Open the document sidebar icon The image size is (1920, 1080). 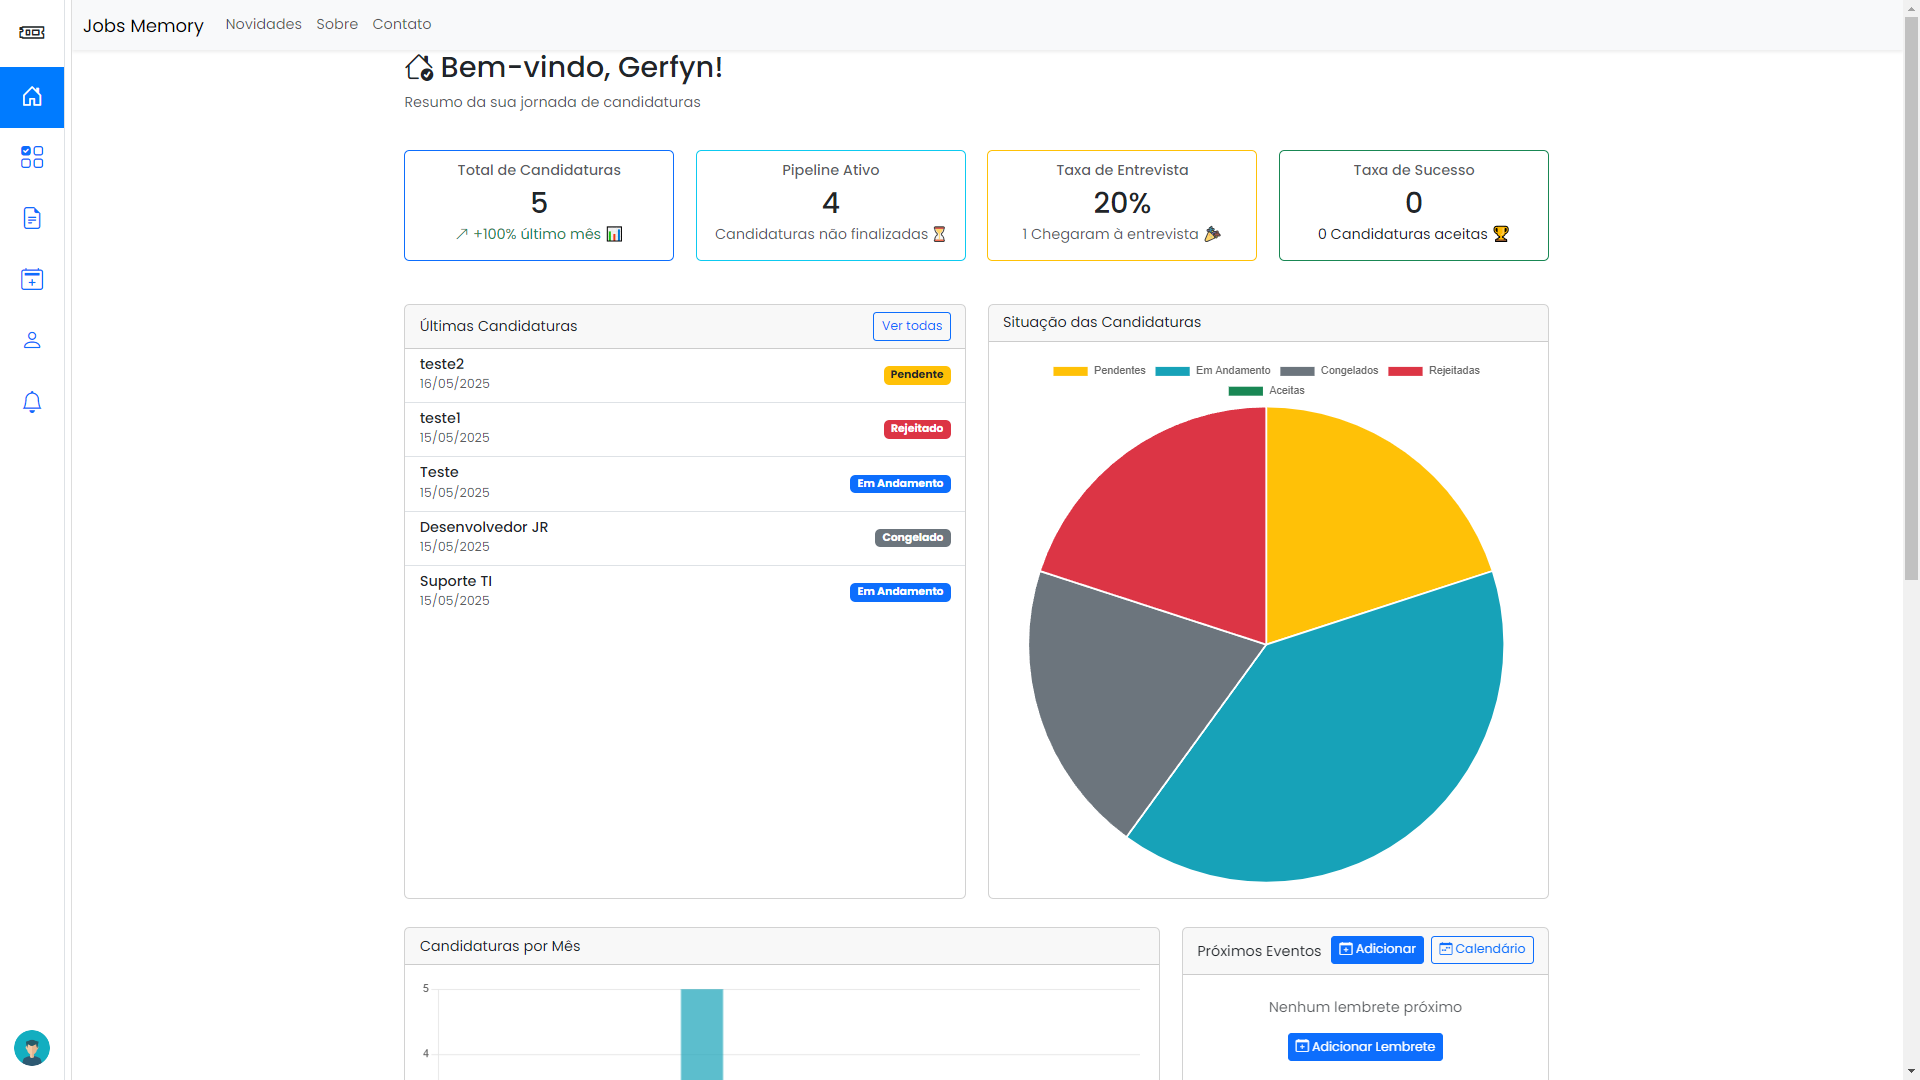[32, 218]
